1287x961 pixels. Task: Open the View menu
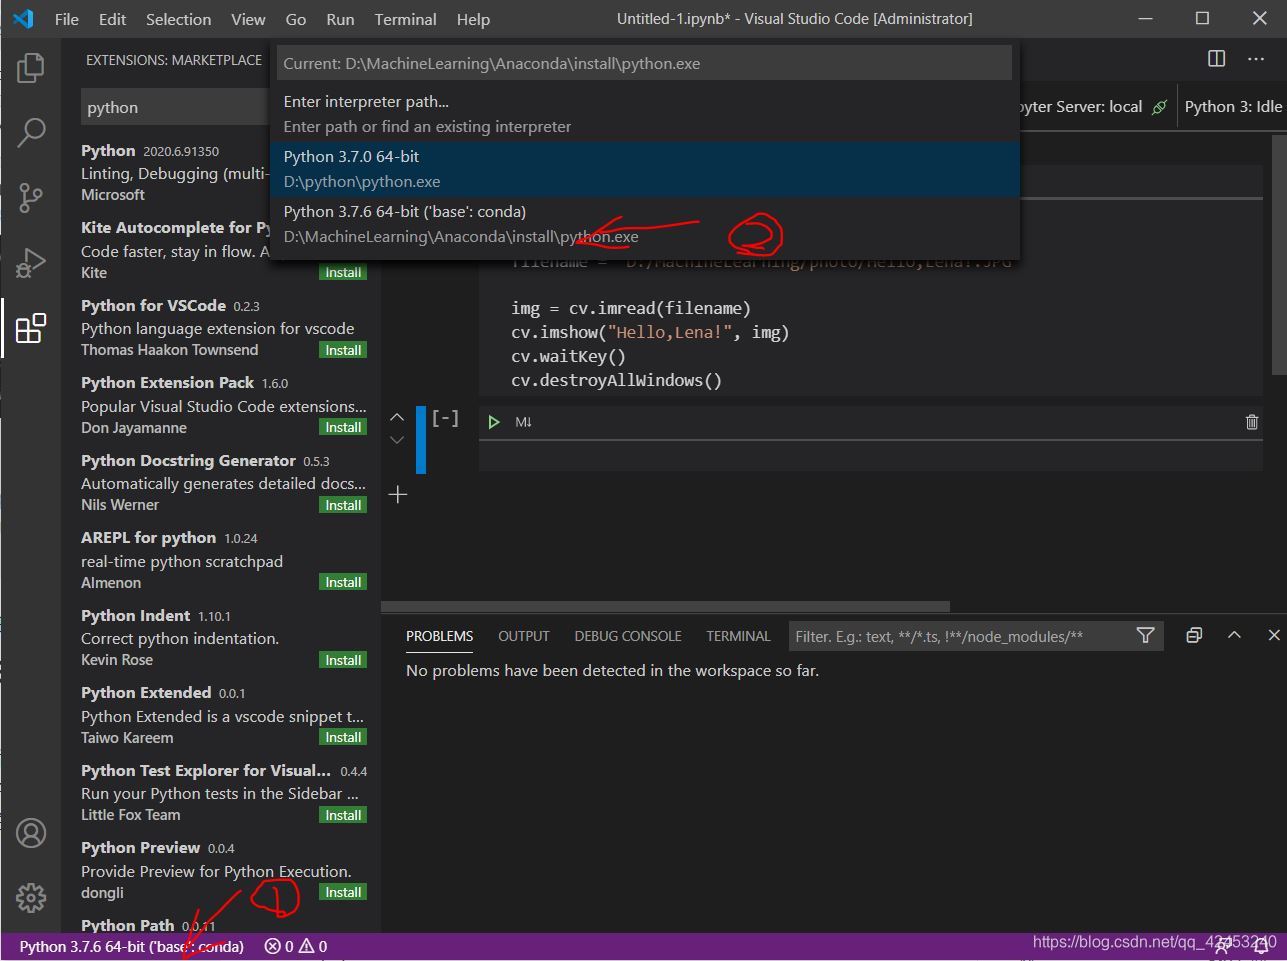(x=248, y=19)
